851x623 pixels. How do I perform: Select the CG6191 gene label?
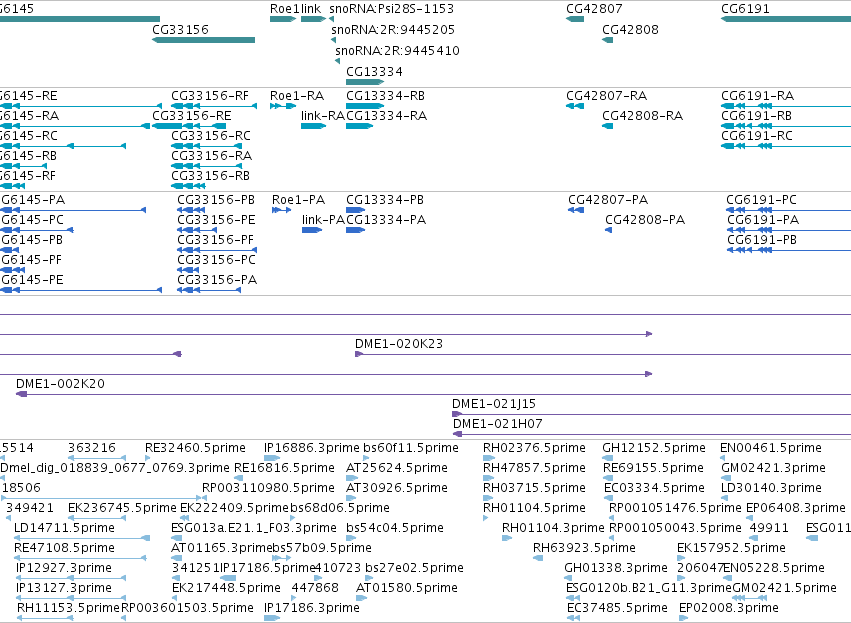pos(745,9)
